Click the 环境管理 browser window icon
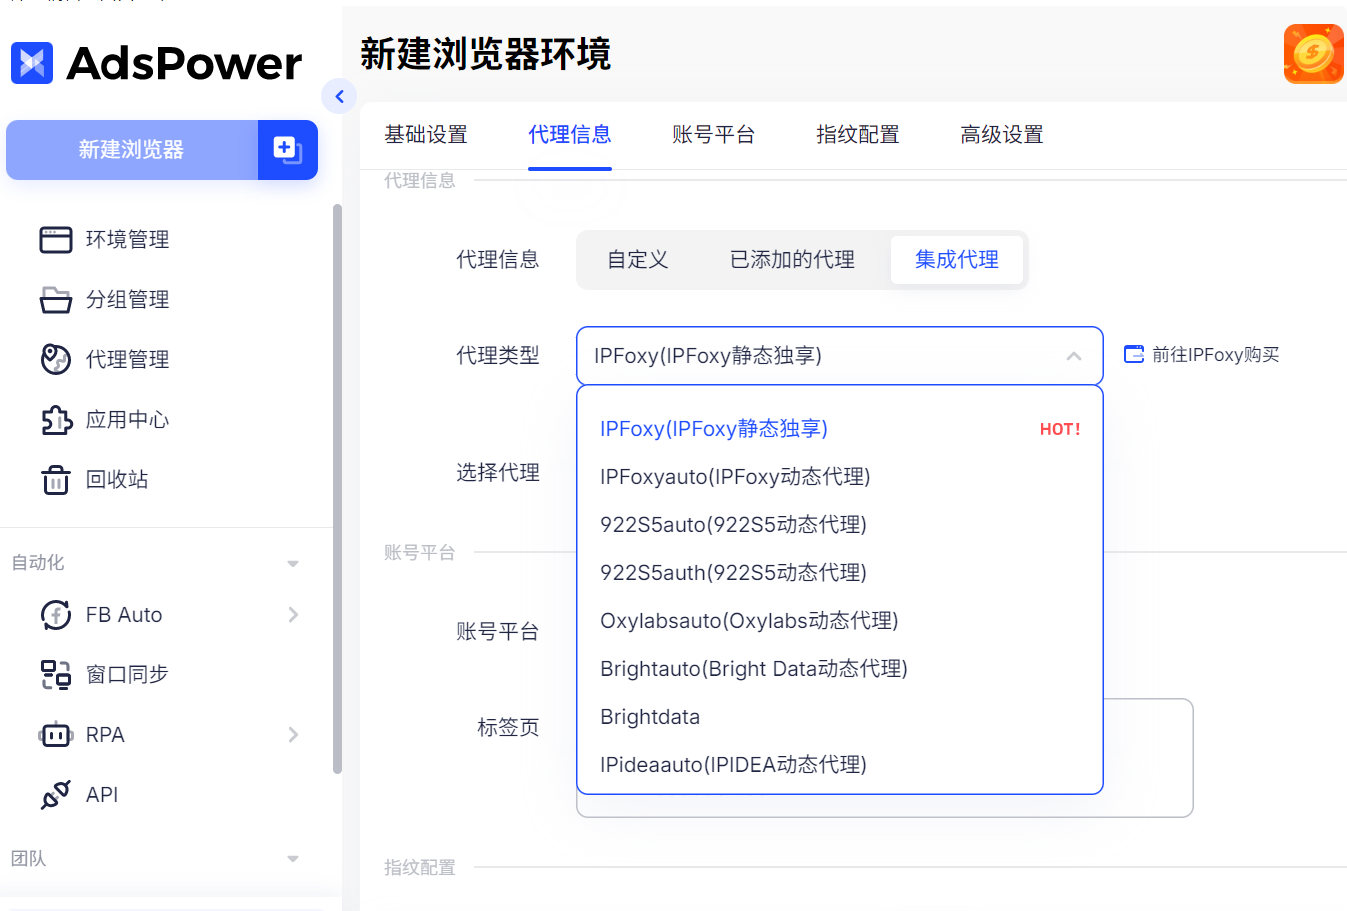This screenshot has width=1347, height=911. point(56,240)
